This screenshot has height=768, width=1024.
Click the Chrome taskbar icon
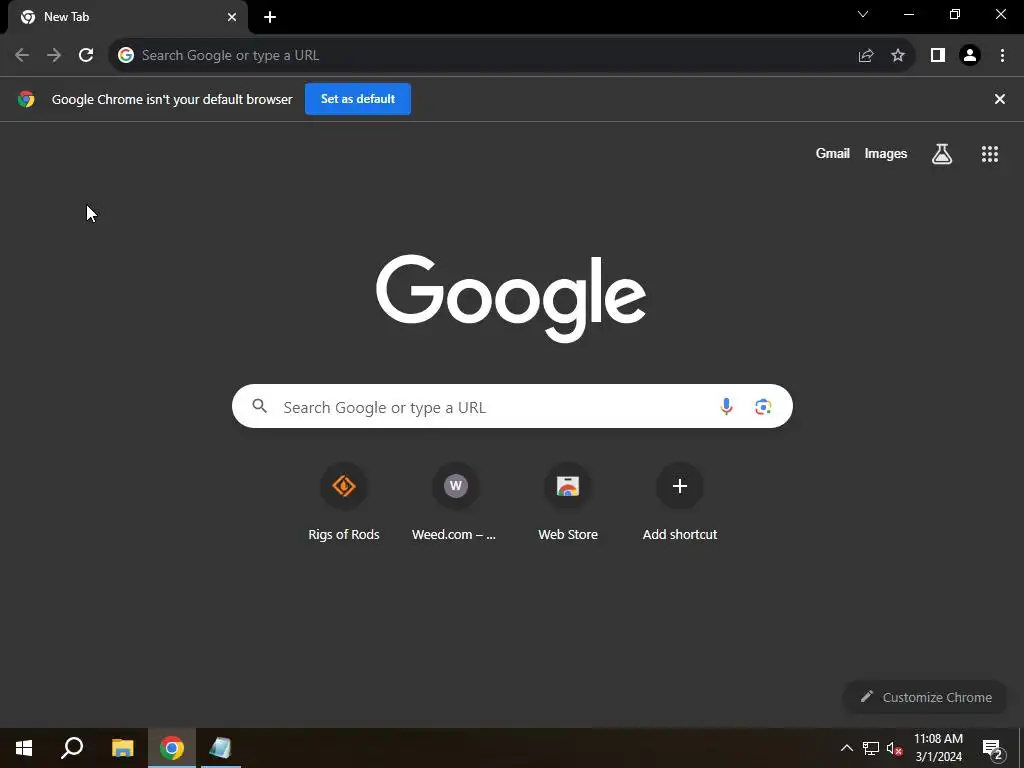point(172,748)
